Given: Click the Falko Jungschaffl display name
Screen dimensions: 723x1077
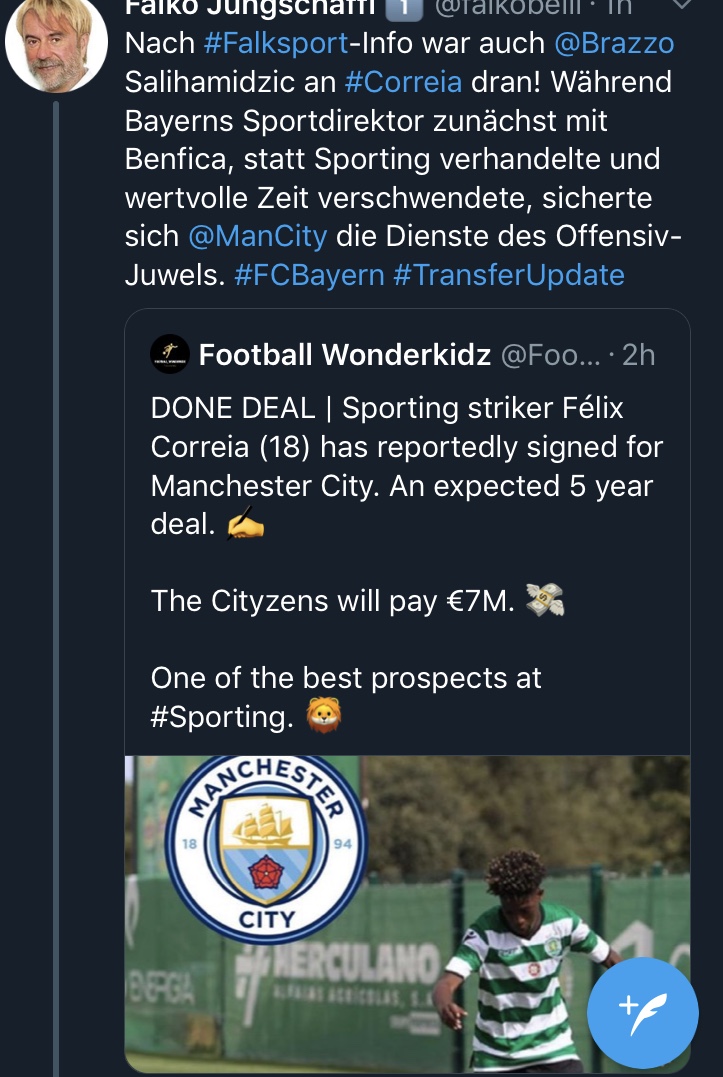Looking at the screenshot, I should [250, 8].
